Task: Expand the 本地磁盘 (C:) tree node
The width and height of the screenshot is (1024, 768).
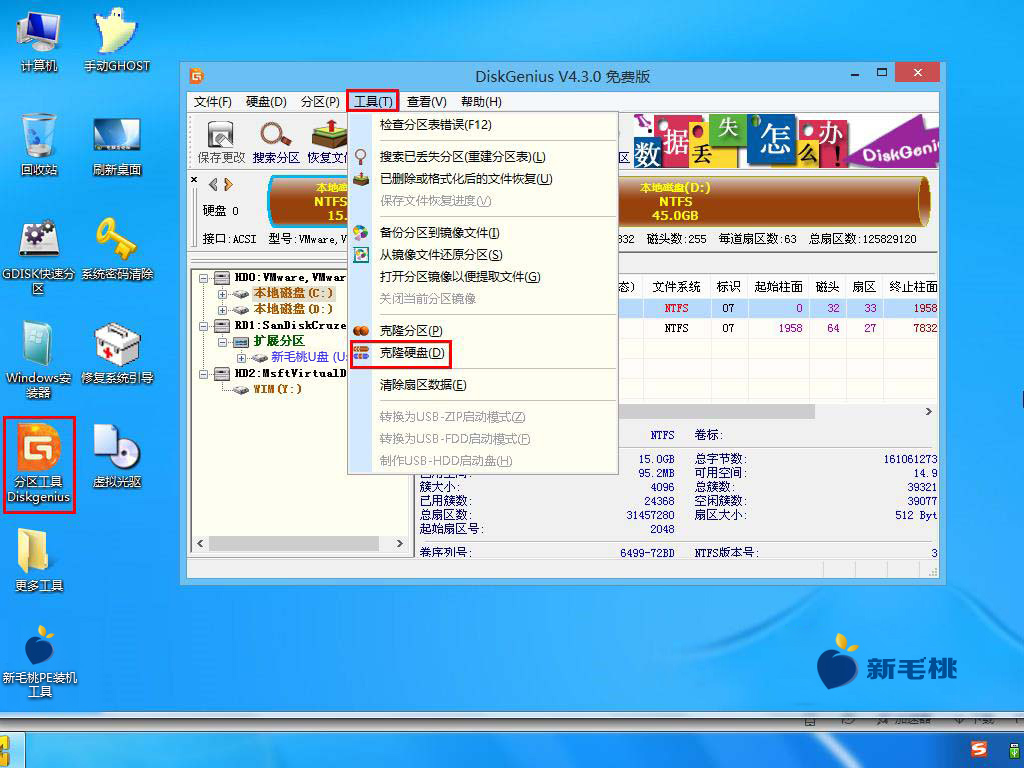Action: pyautogui.click(x=223, y=294)
